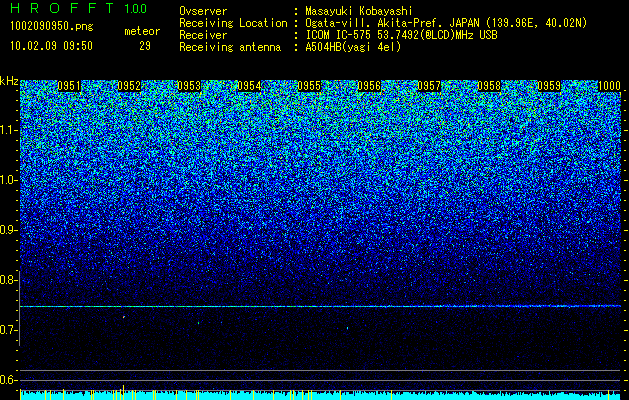Screen dimensions: 629x400
Task: Click the kHz axis unit label
Action: click(x=9, y=81)
